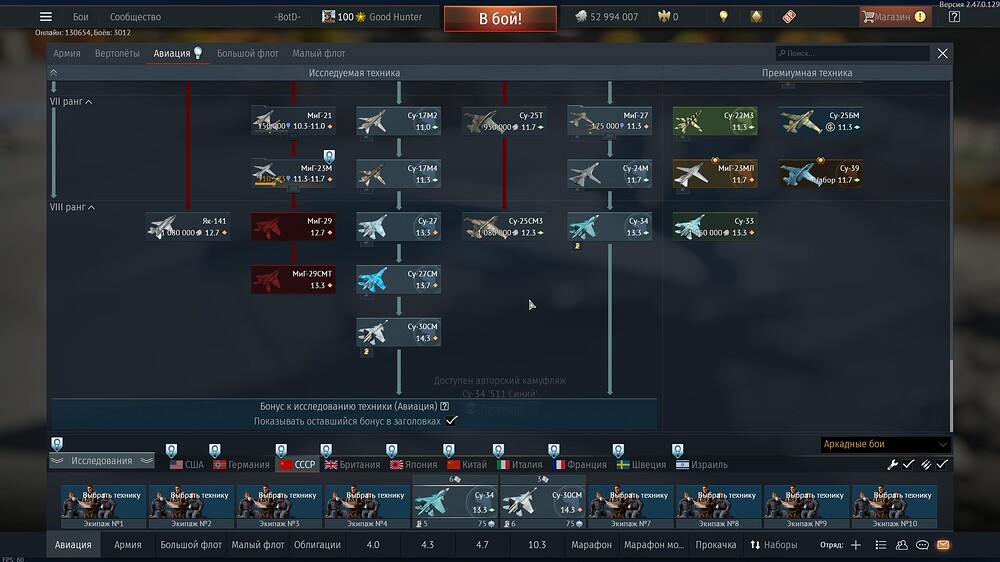Select the МиГ-21 aircraft card

pos(293,121)
